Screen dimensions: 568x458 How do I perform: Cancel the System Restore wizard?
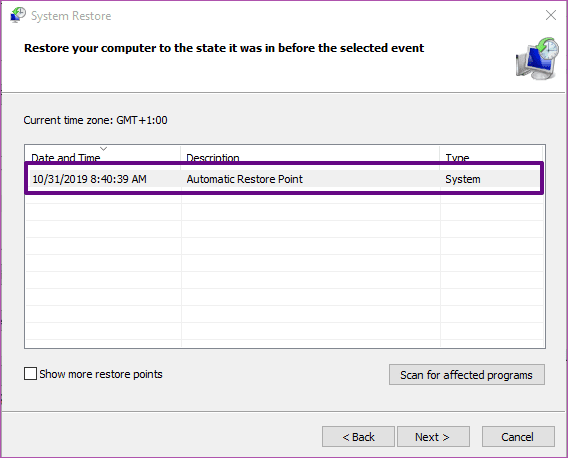tap(518, 437)
